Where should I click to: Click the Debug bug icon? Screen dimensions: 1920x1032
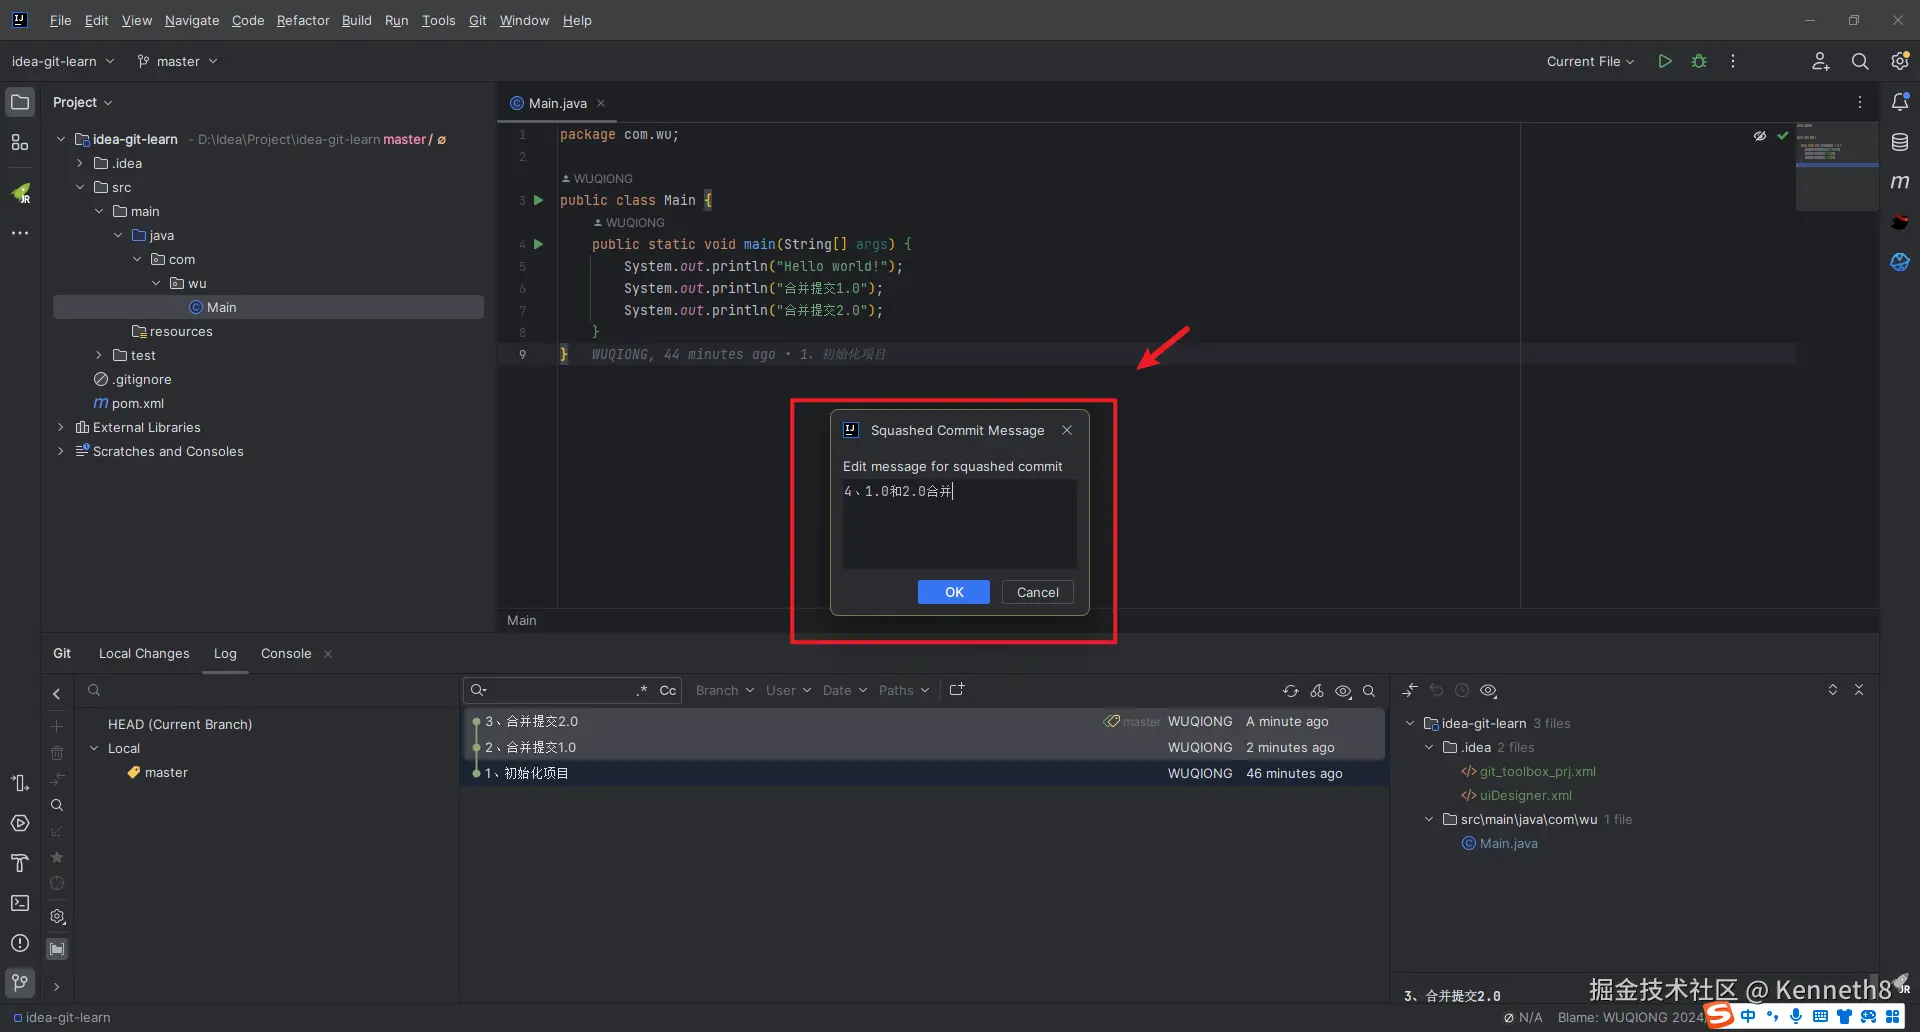(1699, 61)
